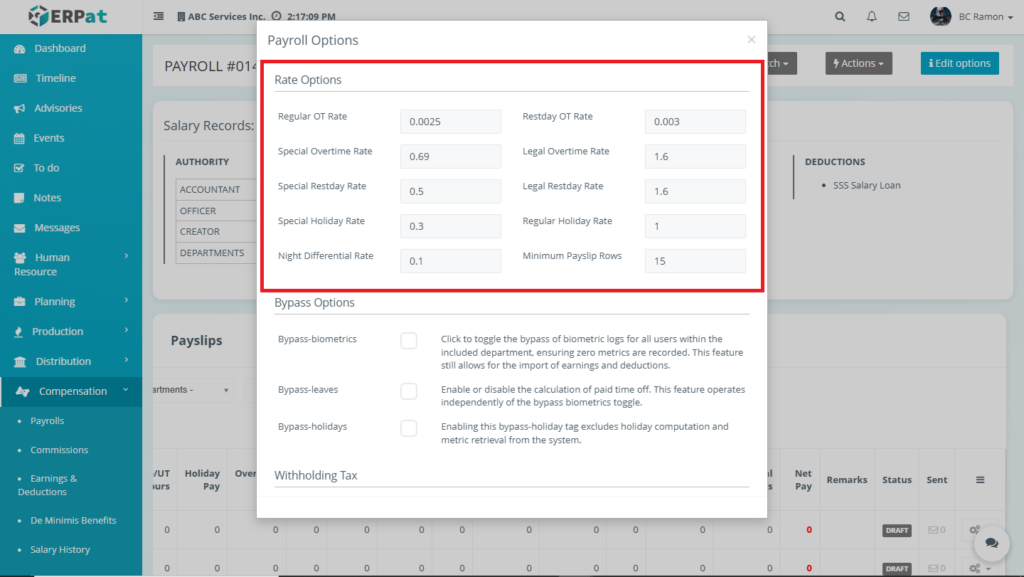Click the BC Ramon profile avatar
Screen dimensions: 1024x577
[x=940, y=16]
